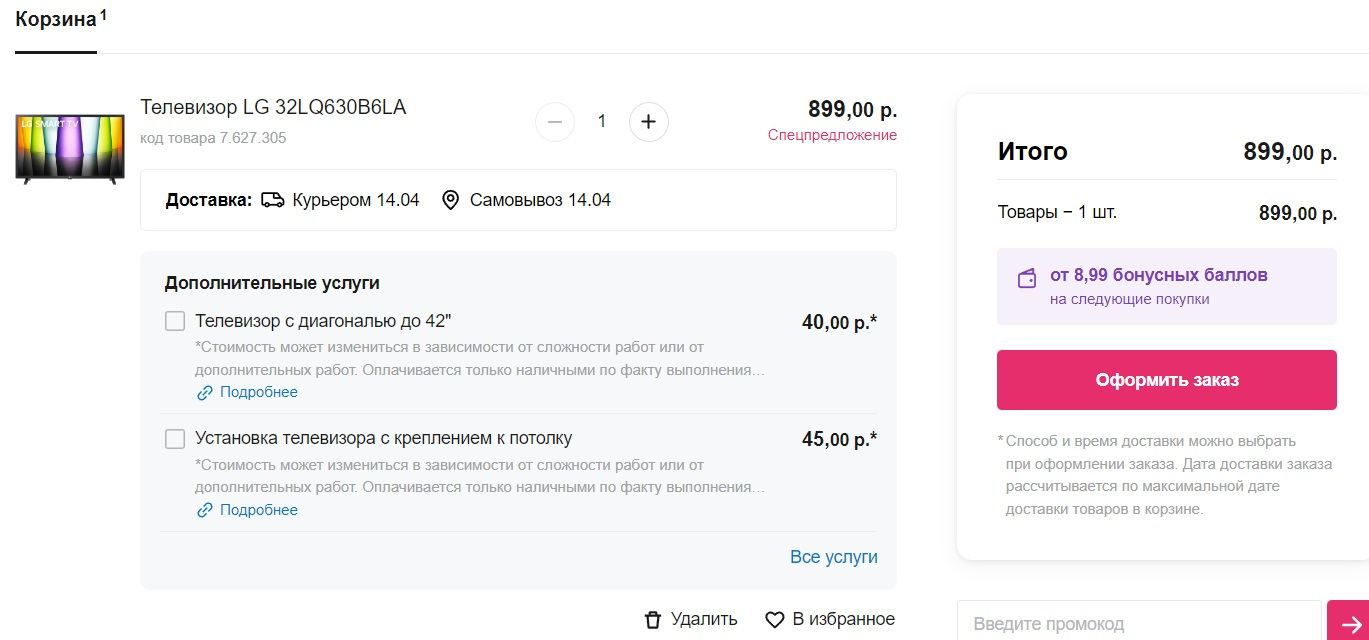1369x640 pixels.
Task: Click link icon under ceiling mount service
Action: click(x=205, y=511)
